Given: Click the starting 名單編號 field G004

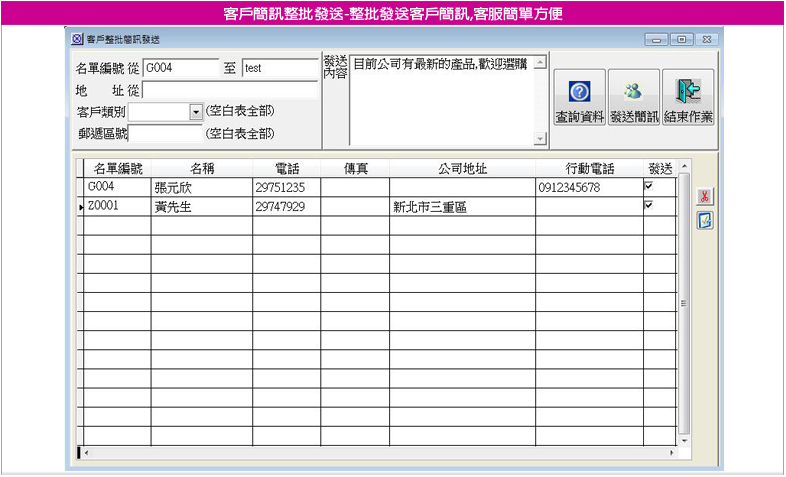Looking at the screenshot, I should click(180, 69).
